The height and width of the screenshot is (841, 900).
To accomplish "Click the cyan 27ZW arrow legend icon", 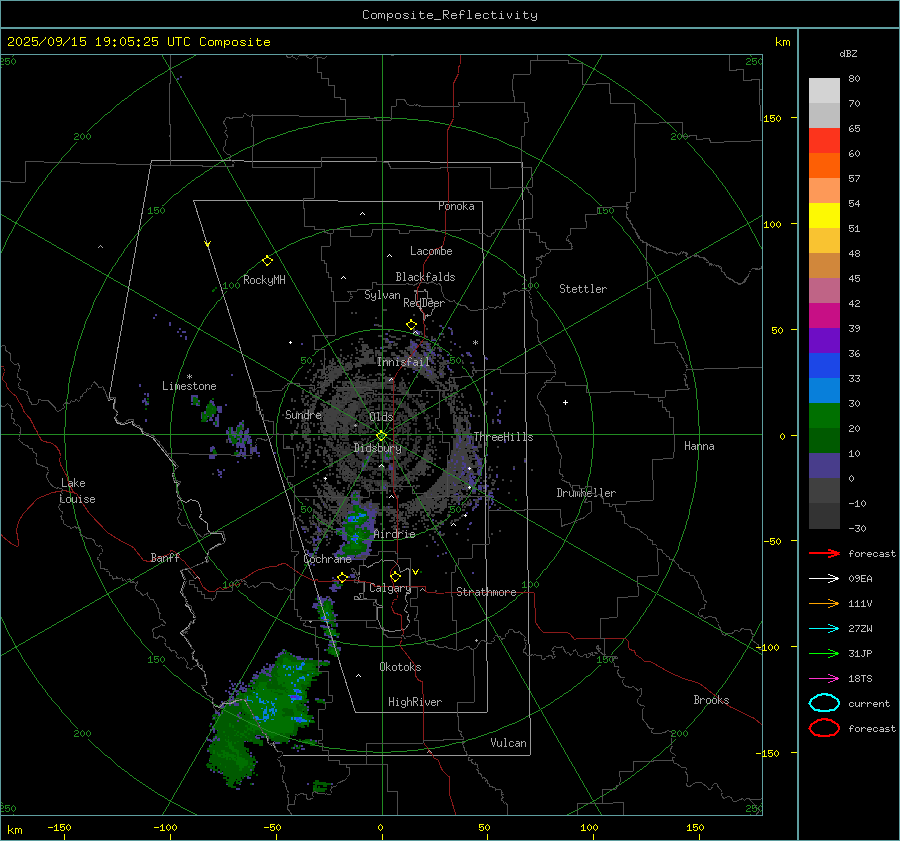I will pyautogui.click(x=824, y=629).
